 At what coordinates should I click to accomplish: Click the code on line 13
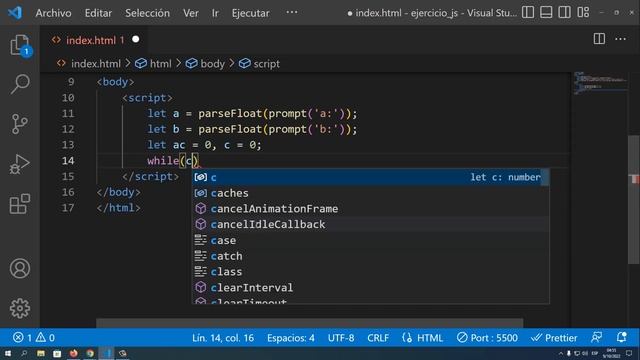click(204, 145)
